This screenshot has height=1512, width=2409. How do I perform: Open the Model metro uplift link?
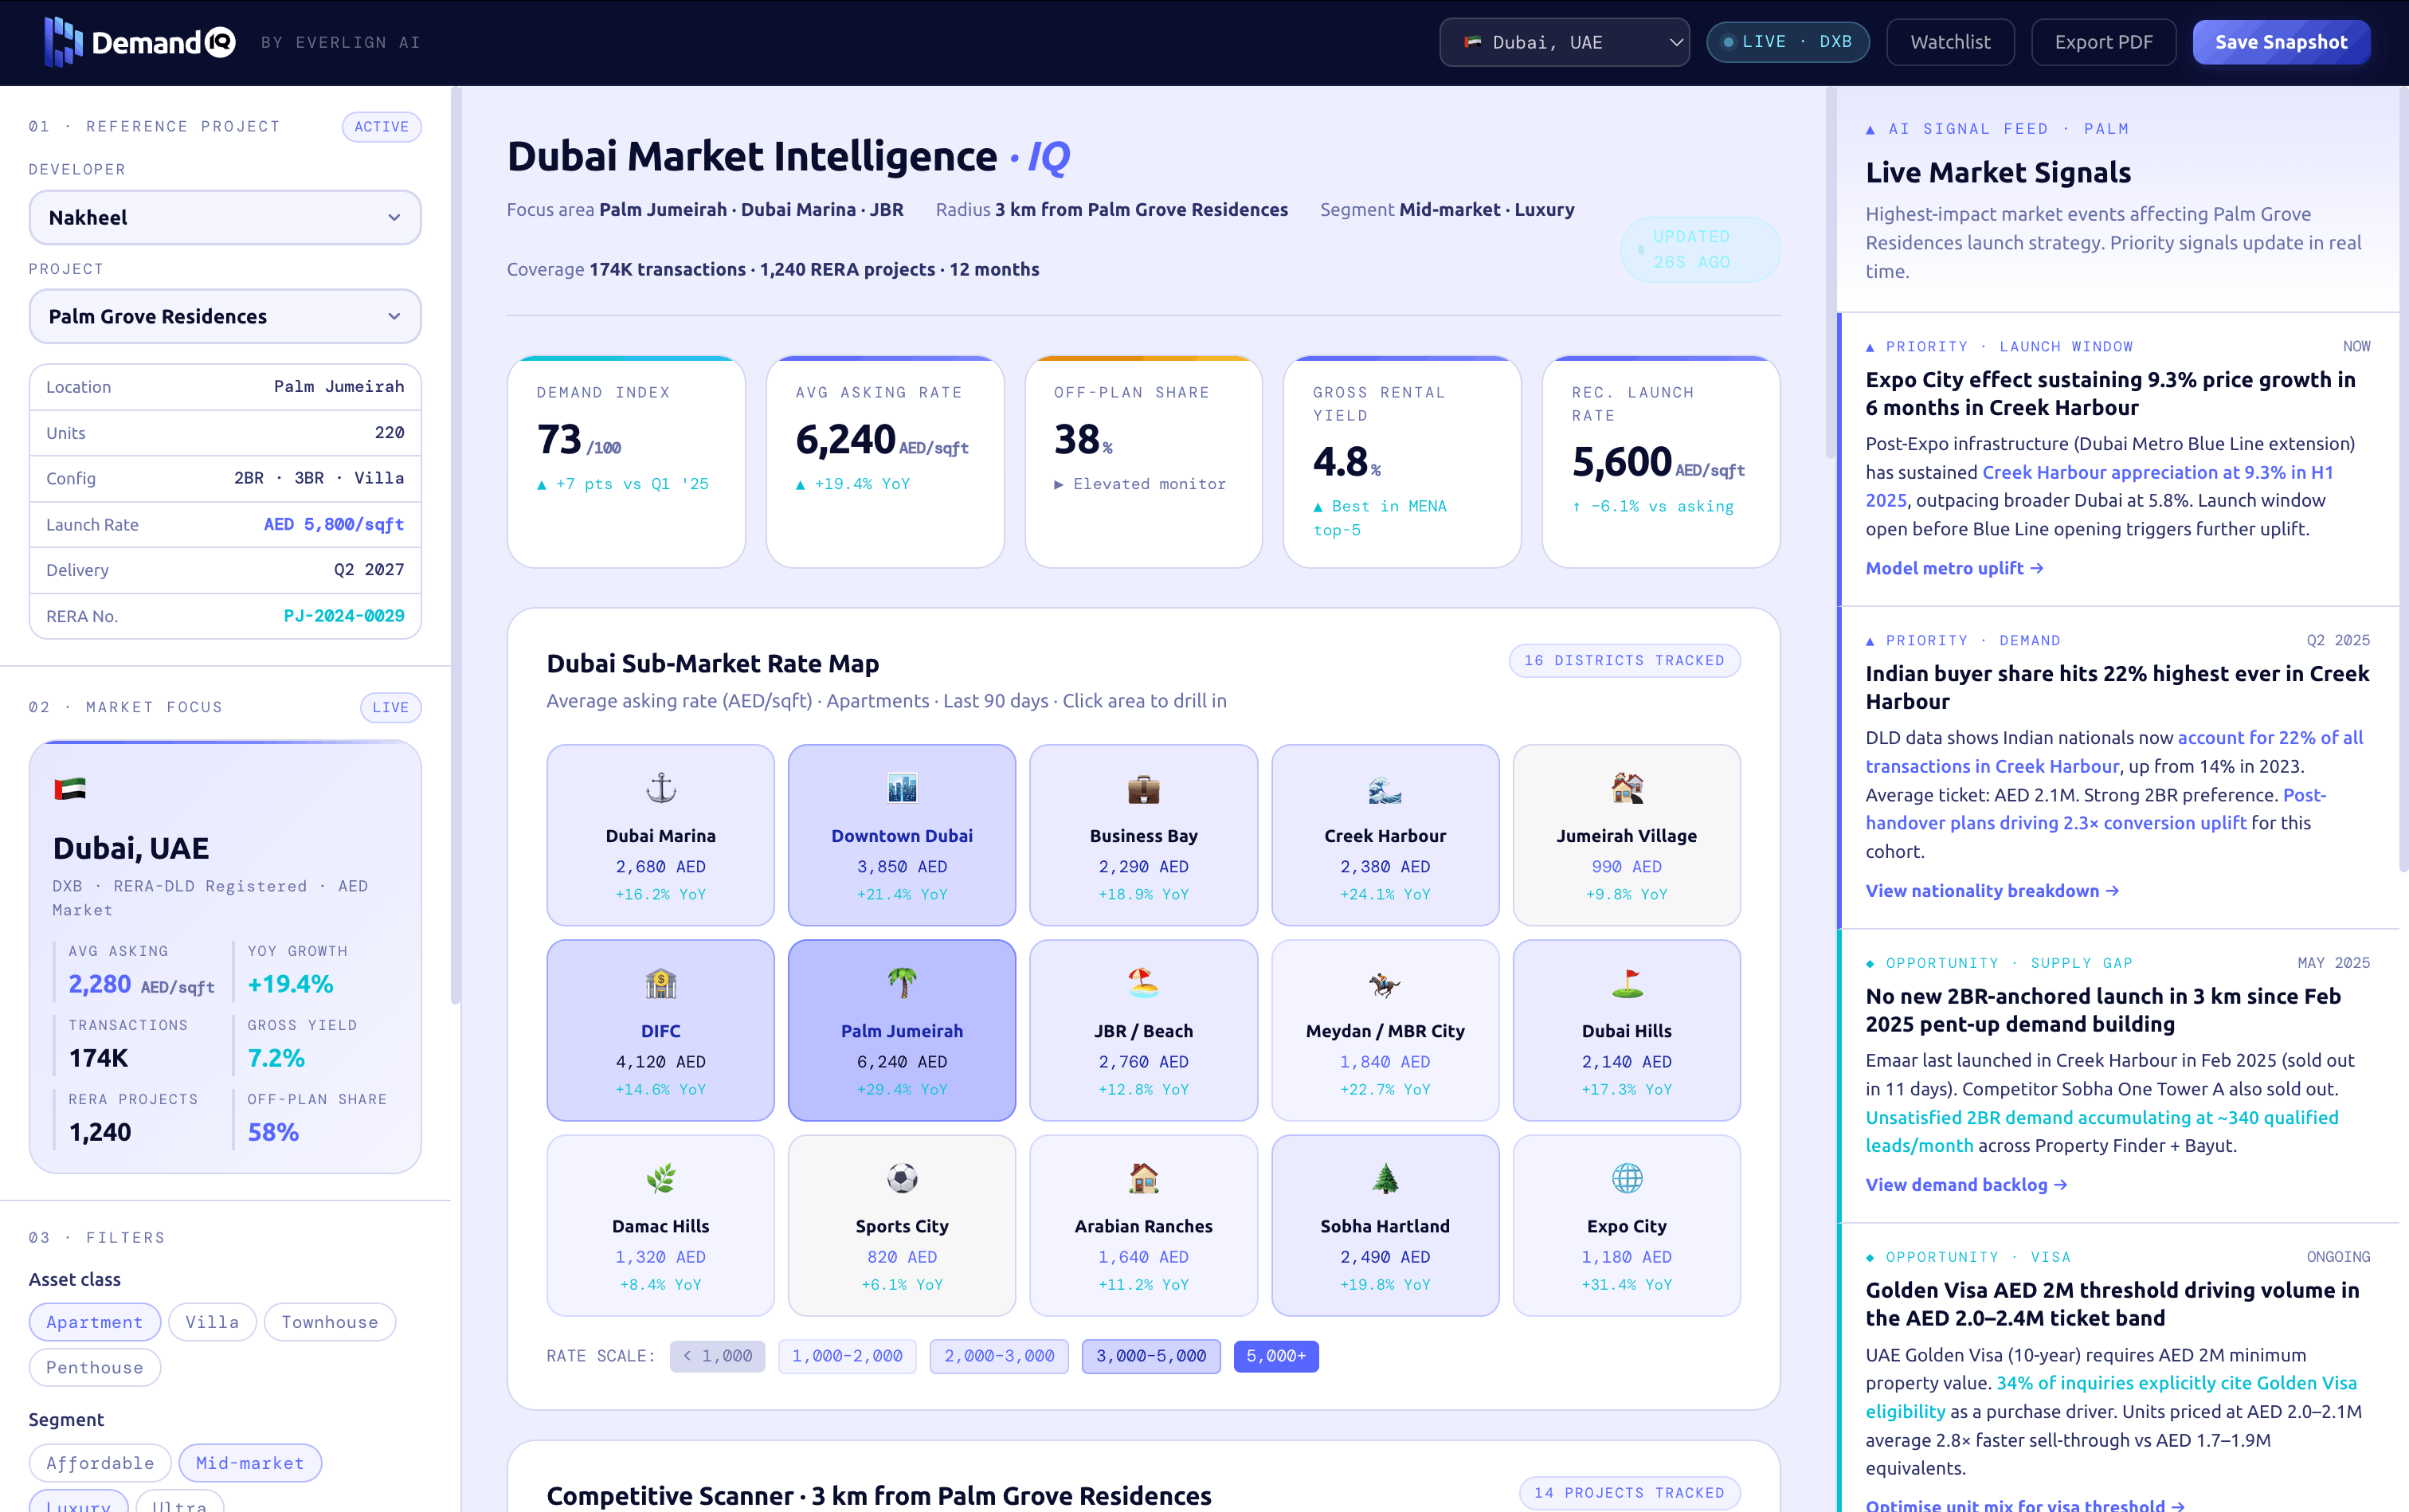pos(1954,568)
